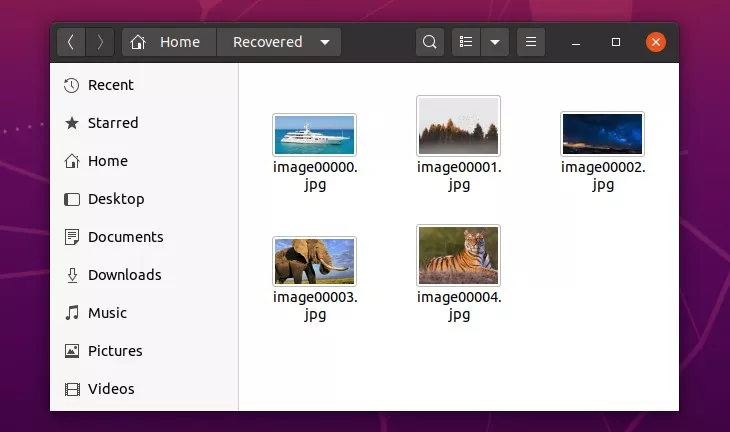Click the Videos film icon
Screen dimensions: 730x432
coord(72,389)
